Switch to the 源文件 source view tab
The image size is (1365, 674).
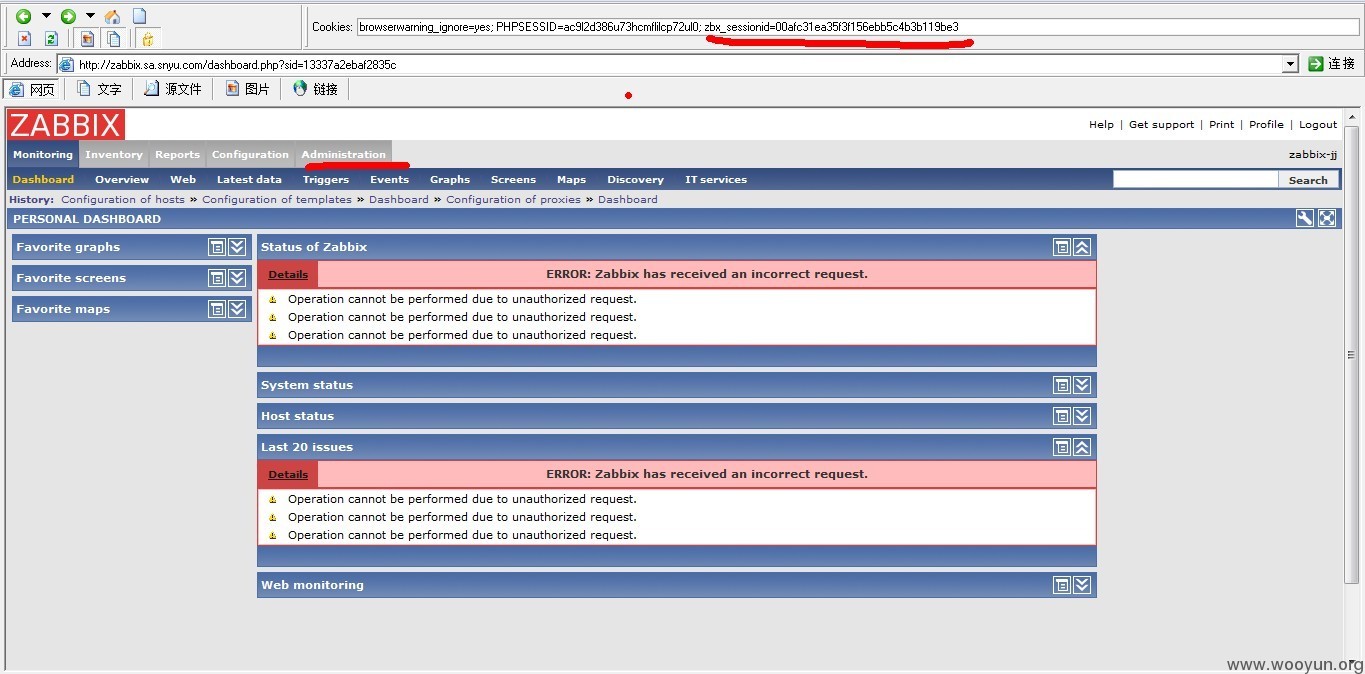pos(173,89)
